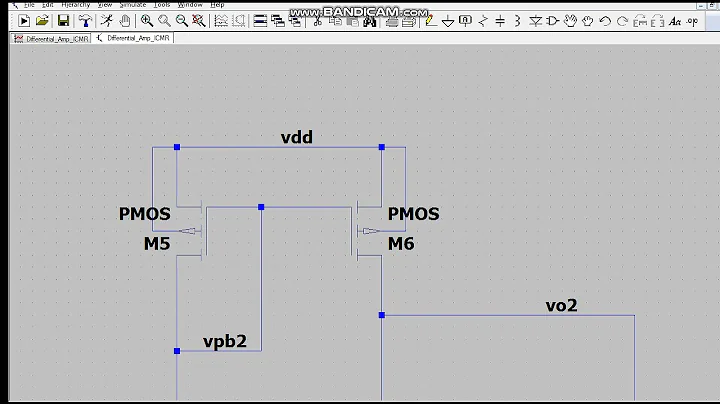Click the Autorange plot icon

[x=221, y=21]
